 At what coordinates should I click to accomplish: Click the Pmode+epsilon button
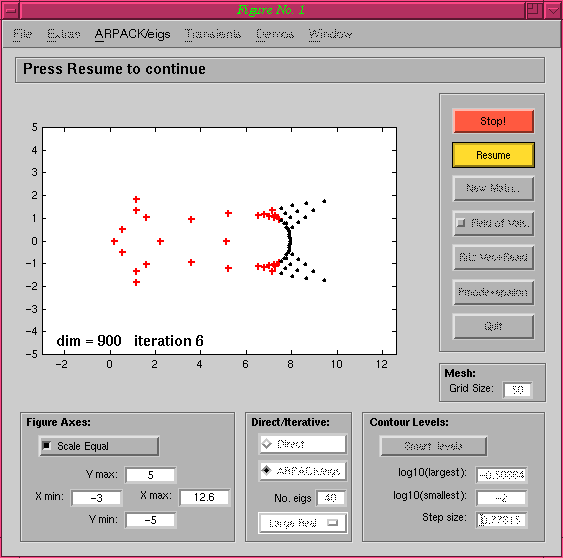(493, 292)
